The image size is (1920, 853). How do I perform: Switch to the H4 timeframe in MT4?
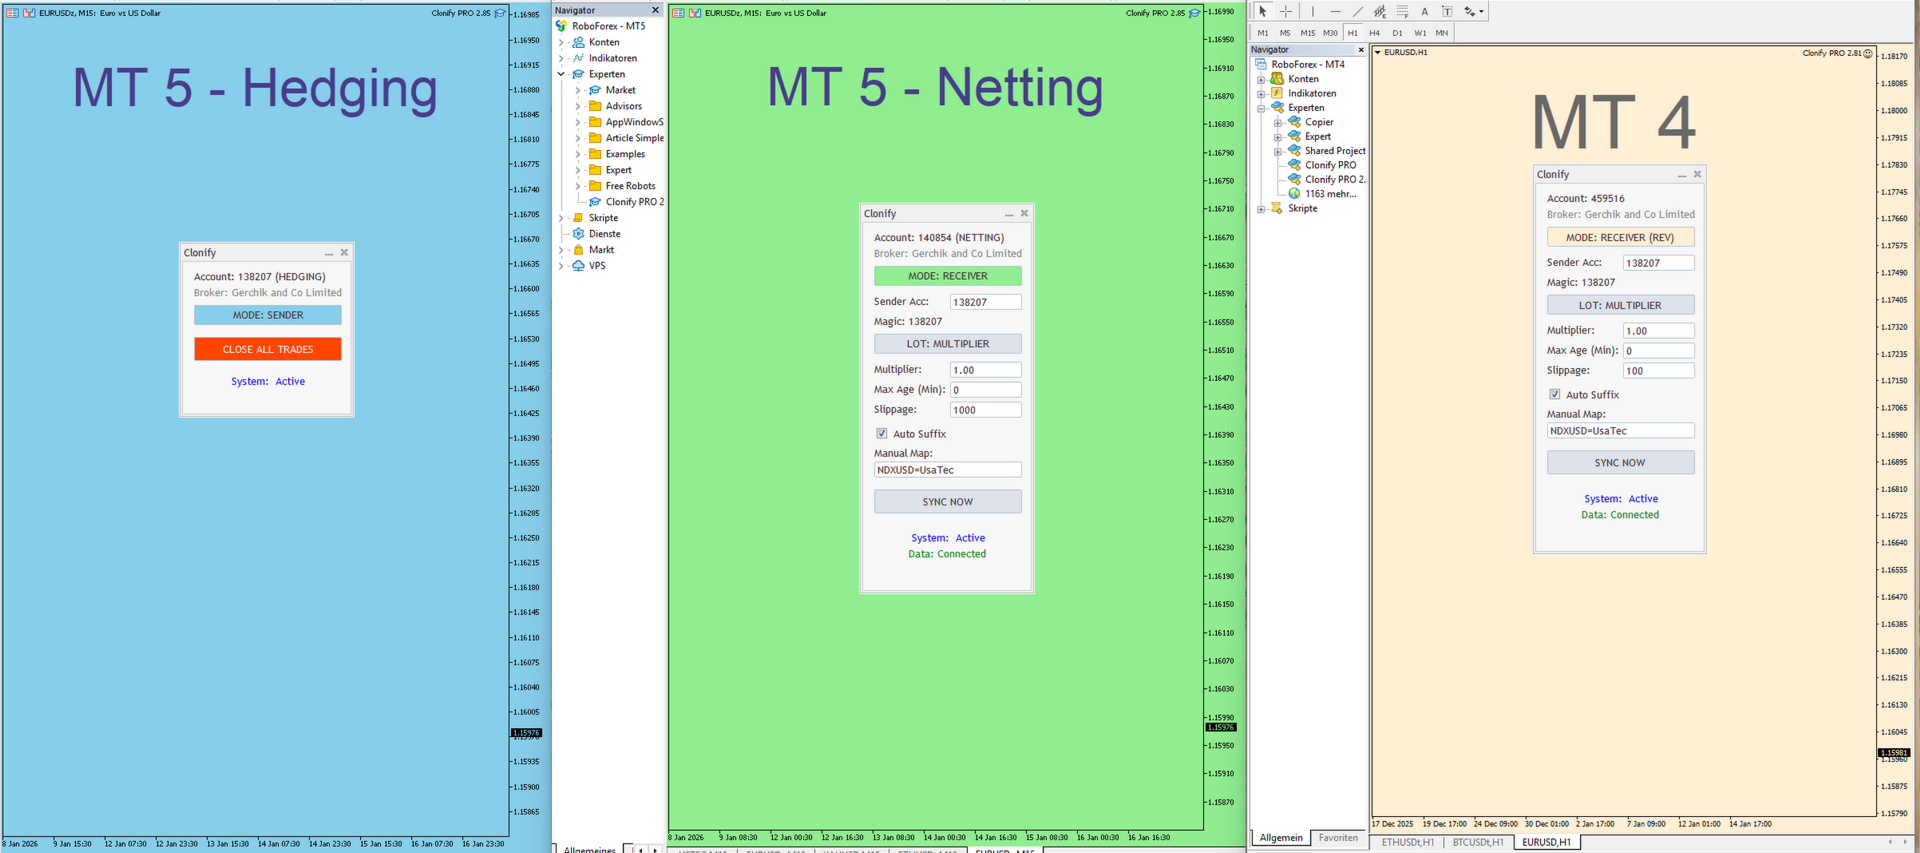point(1375,33)
